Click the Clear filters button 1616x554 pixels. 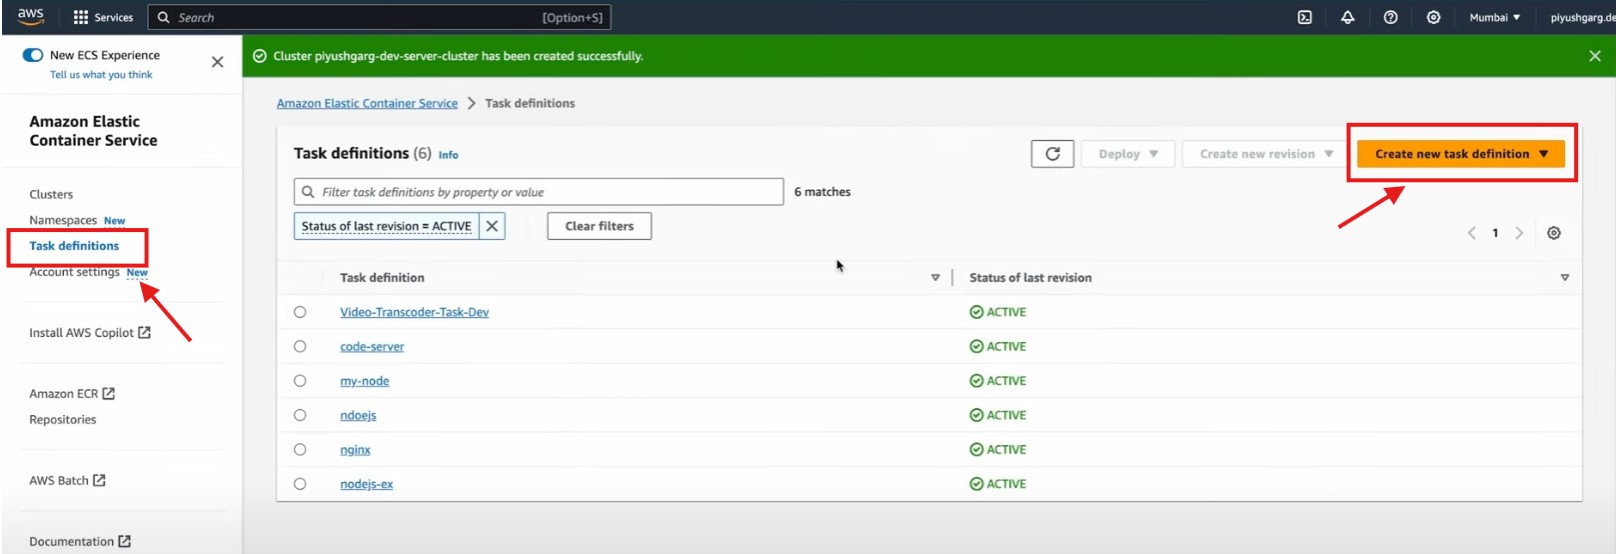(599, 226)
